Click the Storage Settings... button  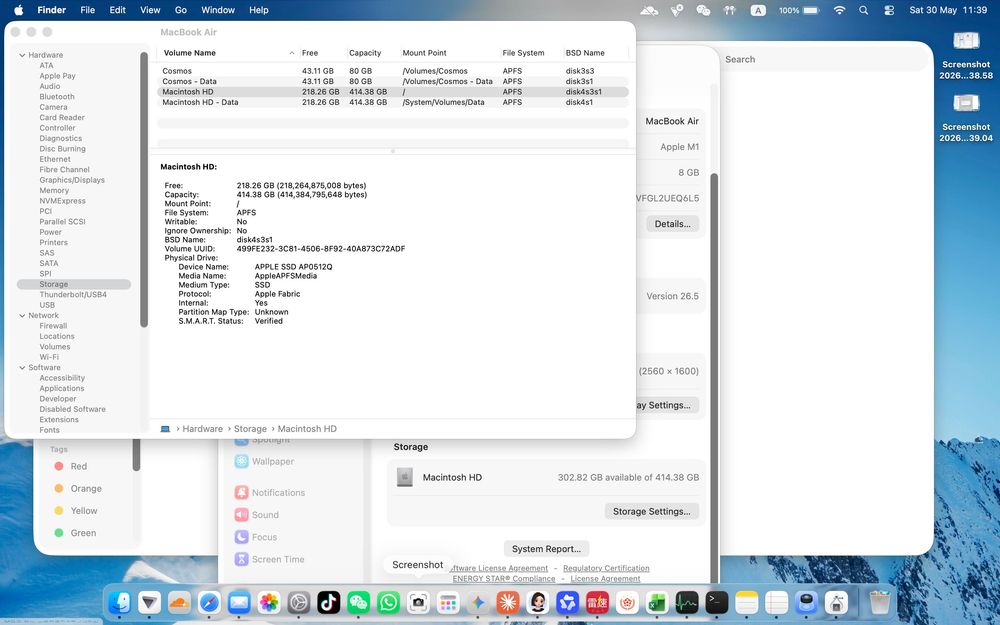click(652, 511)
